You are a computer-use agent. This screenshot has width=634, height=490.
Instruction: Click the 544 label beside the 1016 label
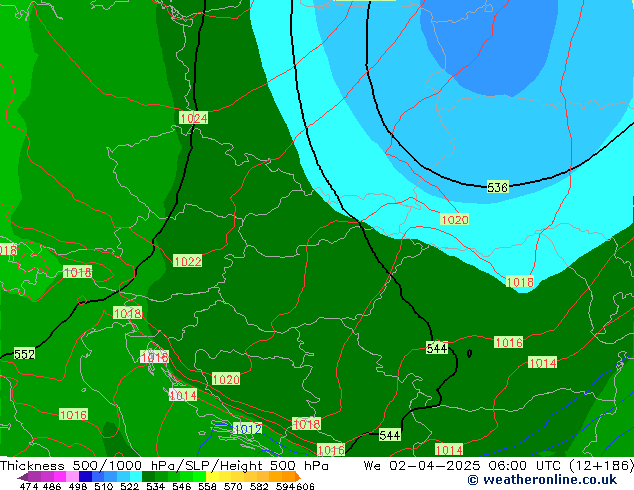(x=437, y=348)
